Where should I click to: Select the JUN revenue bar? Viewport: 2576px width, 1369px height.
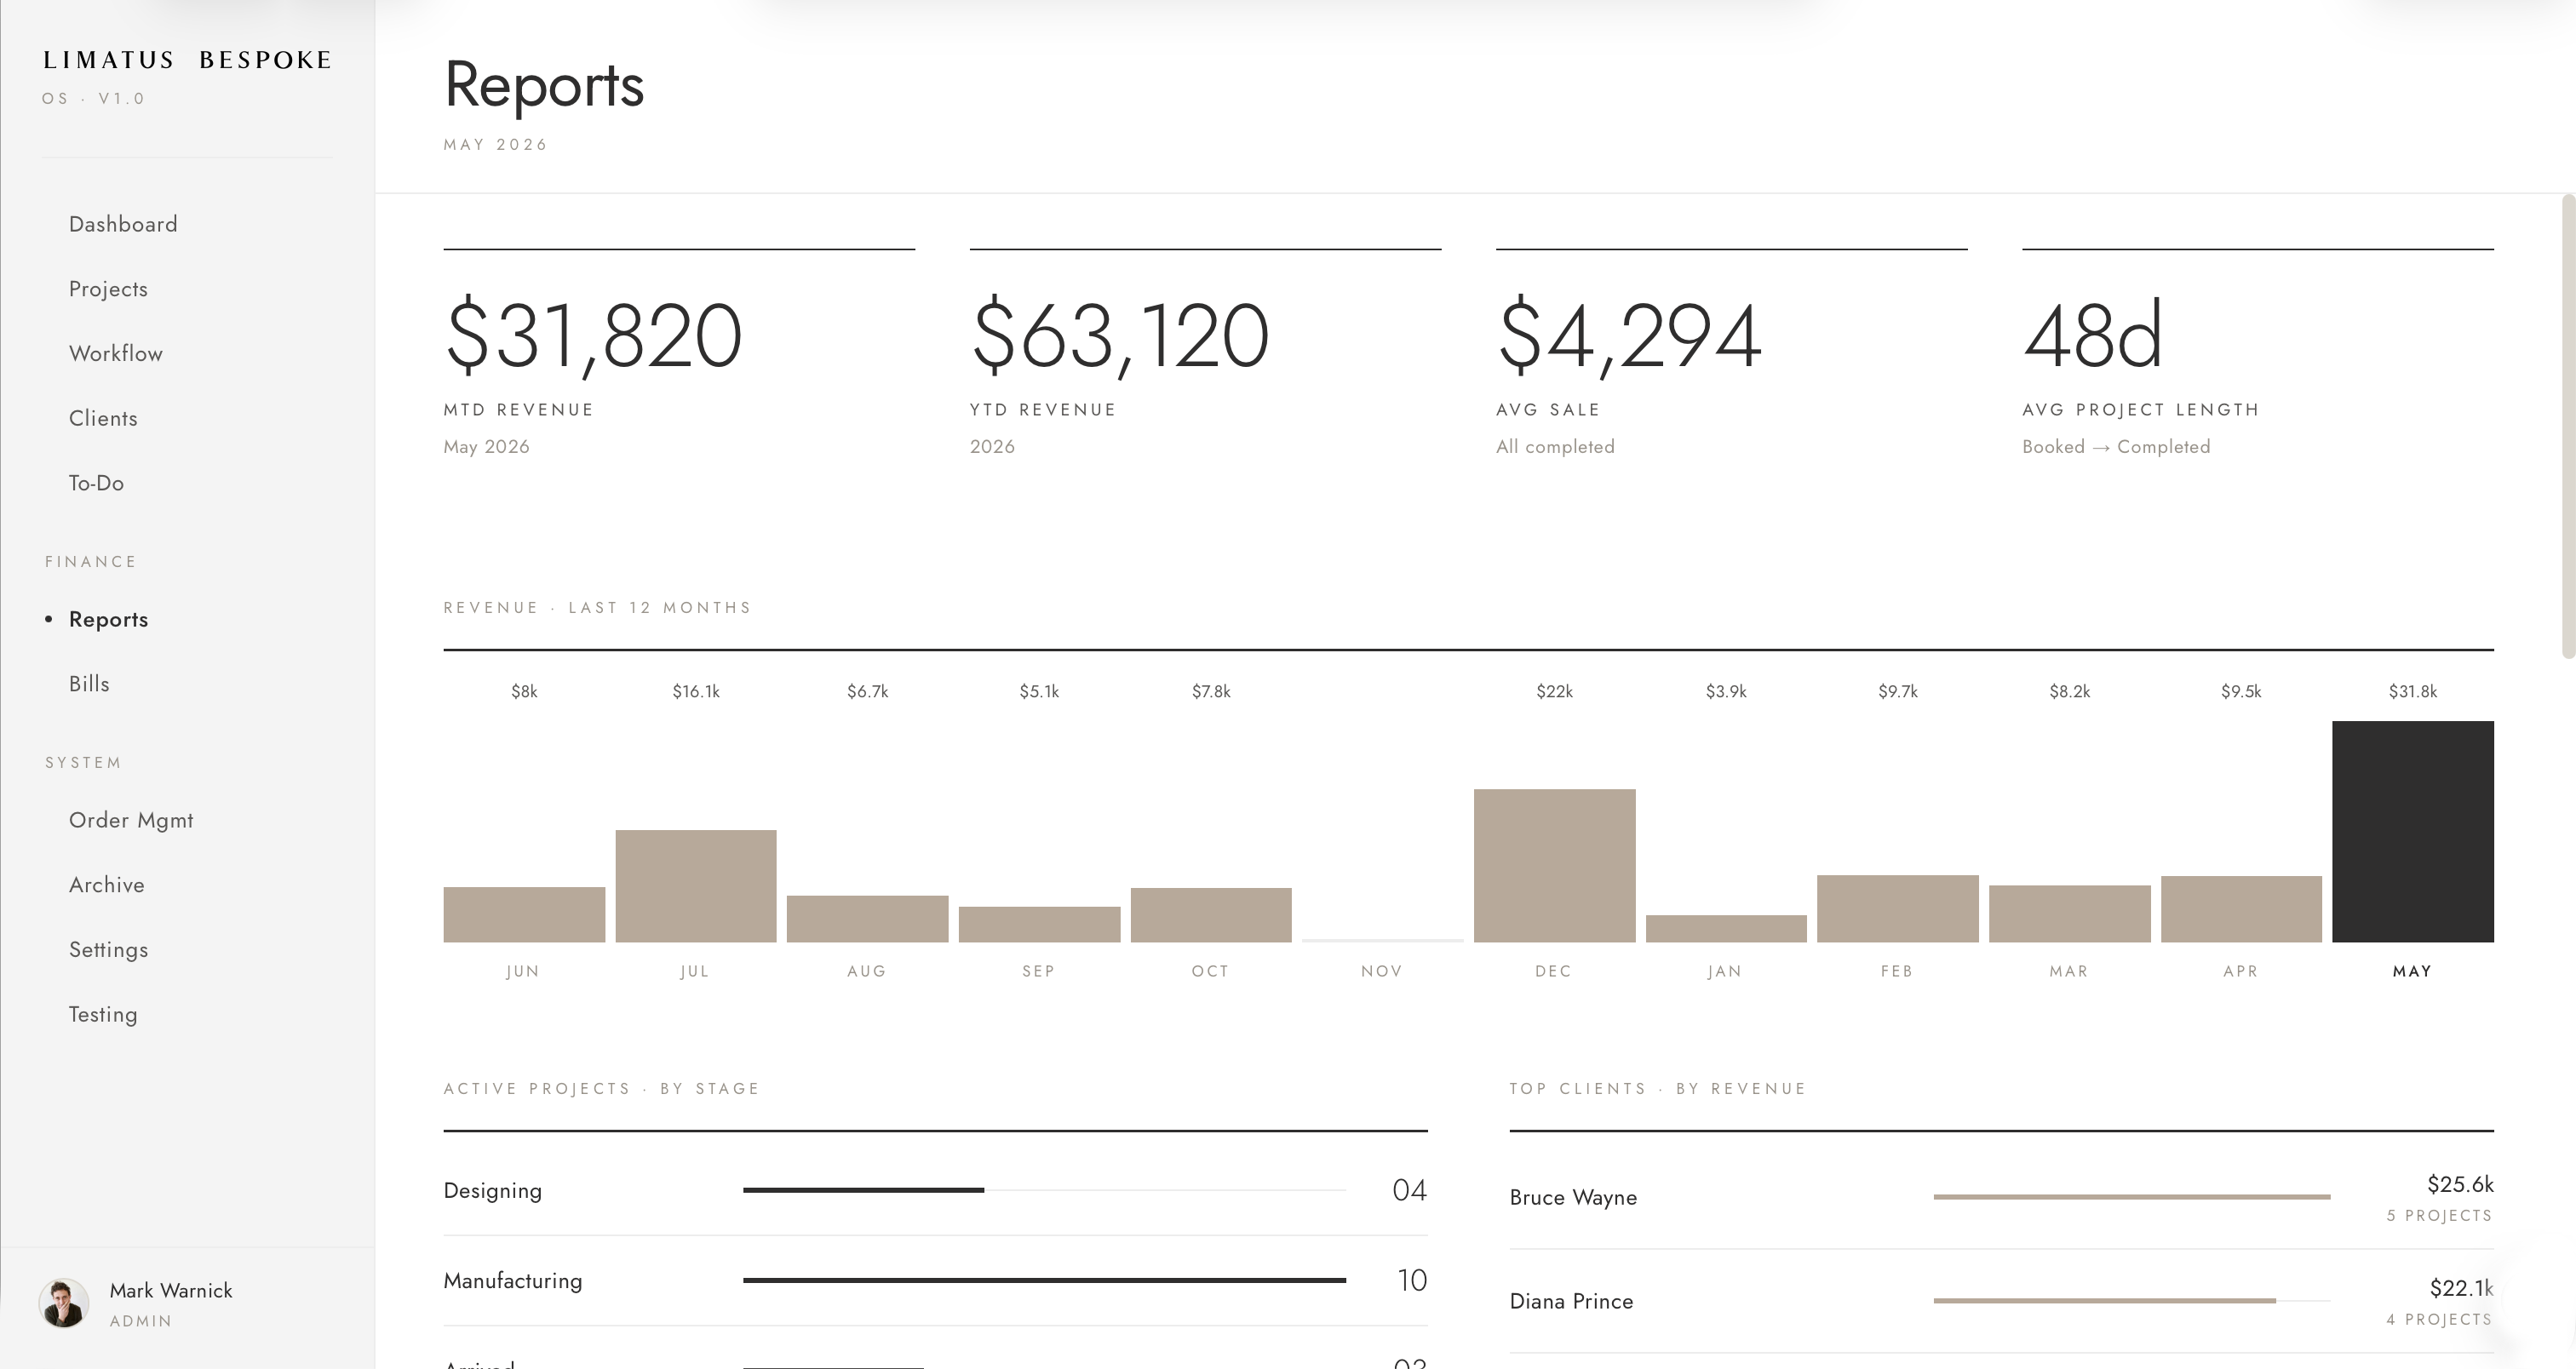point(524,914)
